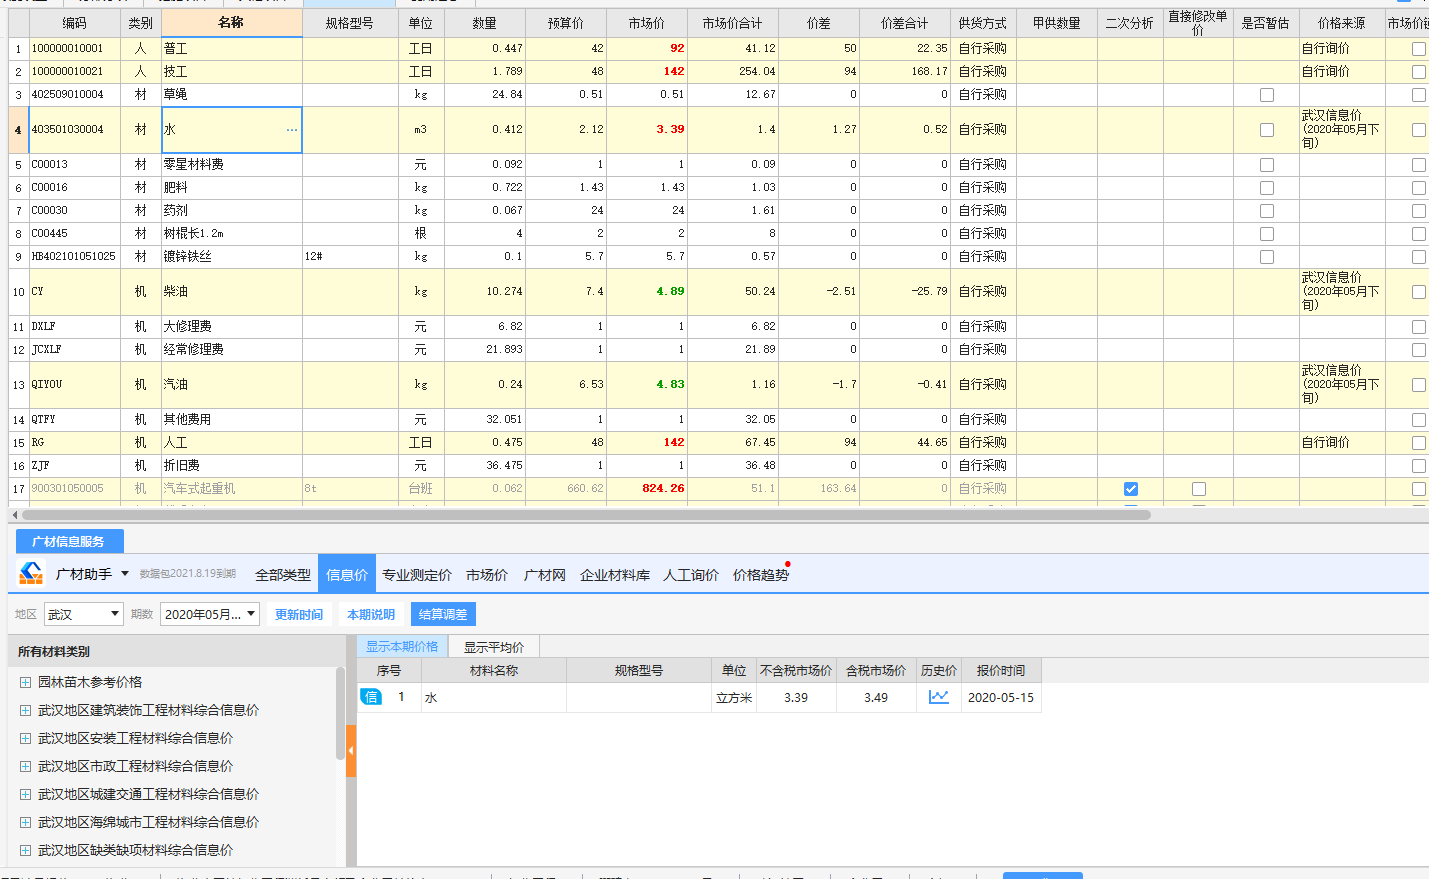The height and width of the screenshot is (879, 1429).
Task: Click the 镀锌铁丝 name cell
Action: coord(231,257)
